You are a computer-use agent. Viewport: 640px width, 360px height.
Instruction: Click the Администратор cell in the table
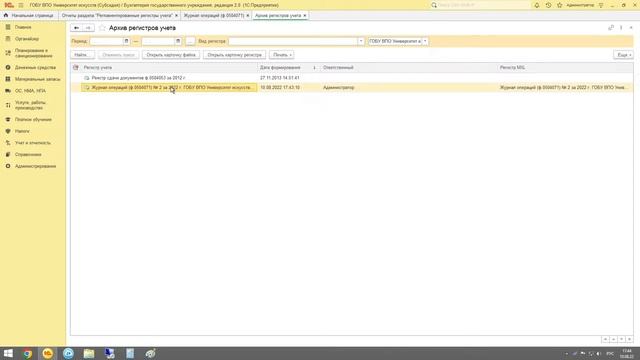pyautogui.click(x=338, y=88)
